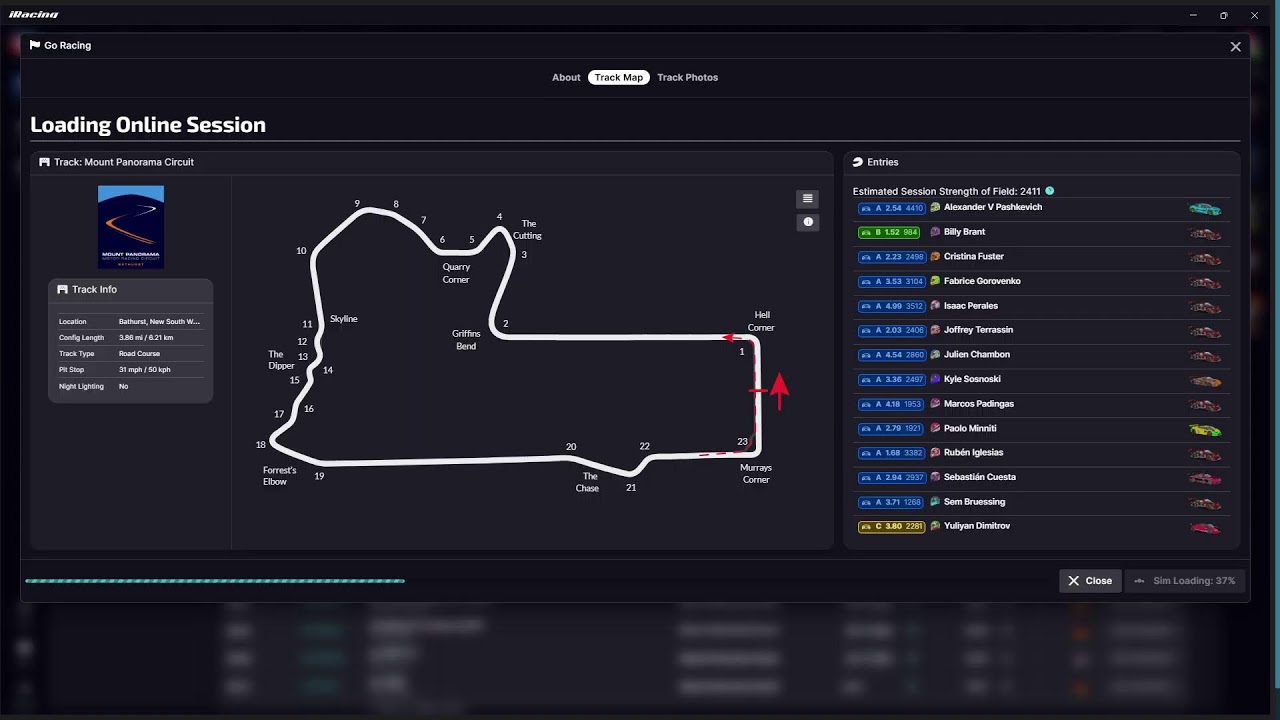Close the Go Racing dialog
Image resolution: width=1280 pixels, height=720 pixels.
(x=1236, y=46)
